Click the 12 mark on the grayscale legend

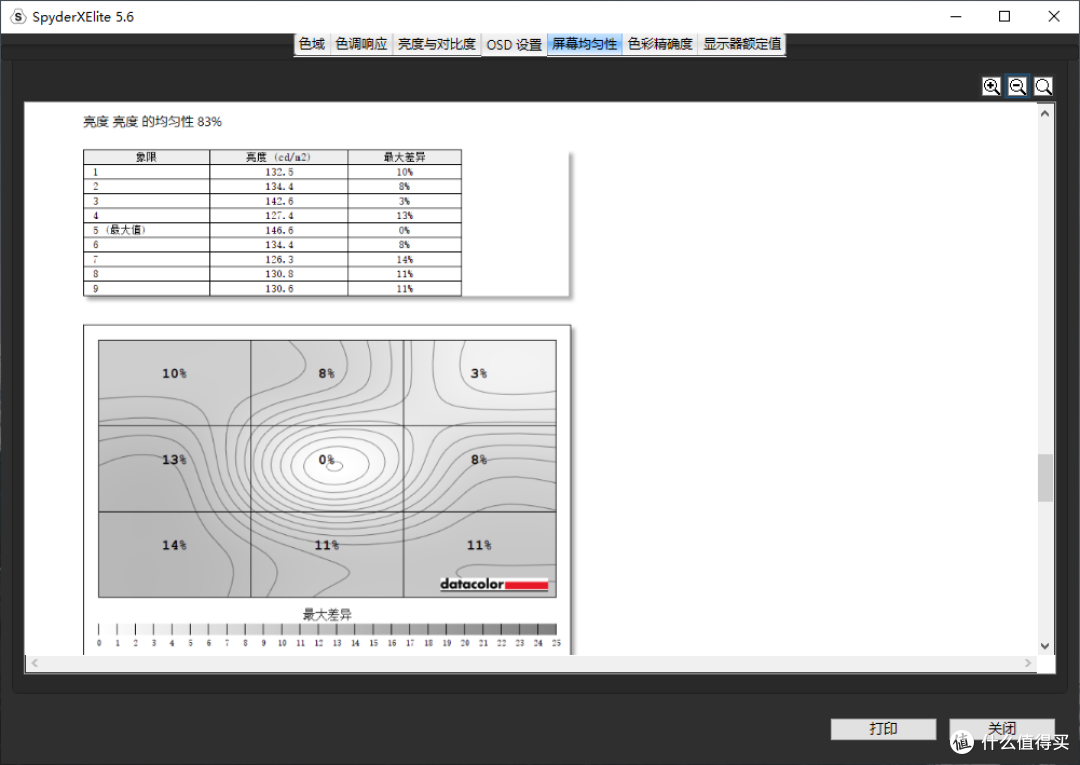click(318, 643)
